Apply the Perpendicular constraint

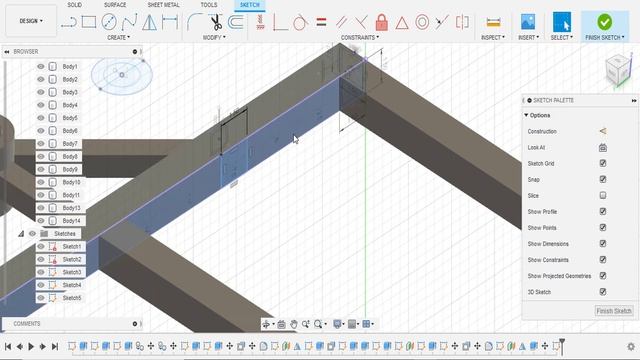point(361,22)
